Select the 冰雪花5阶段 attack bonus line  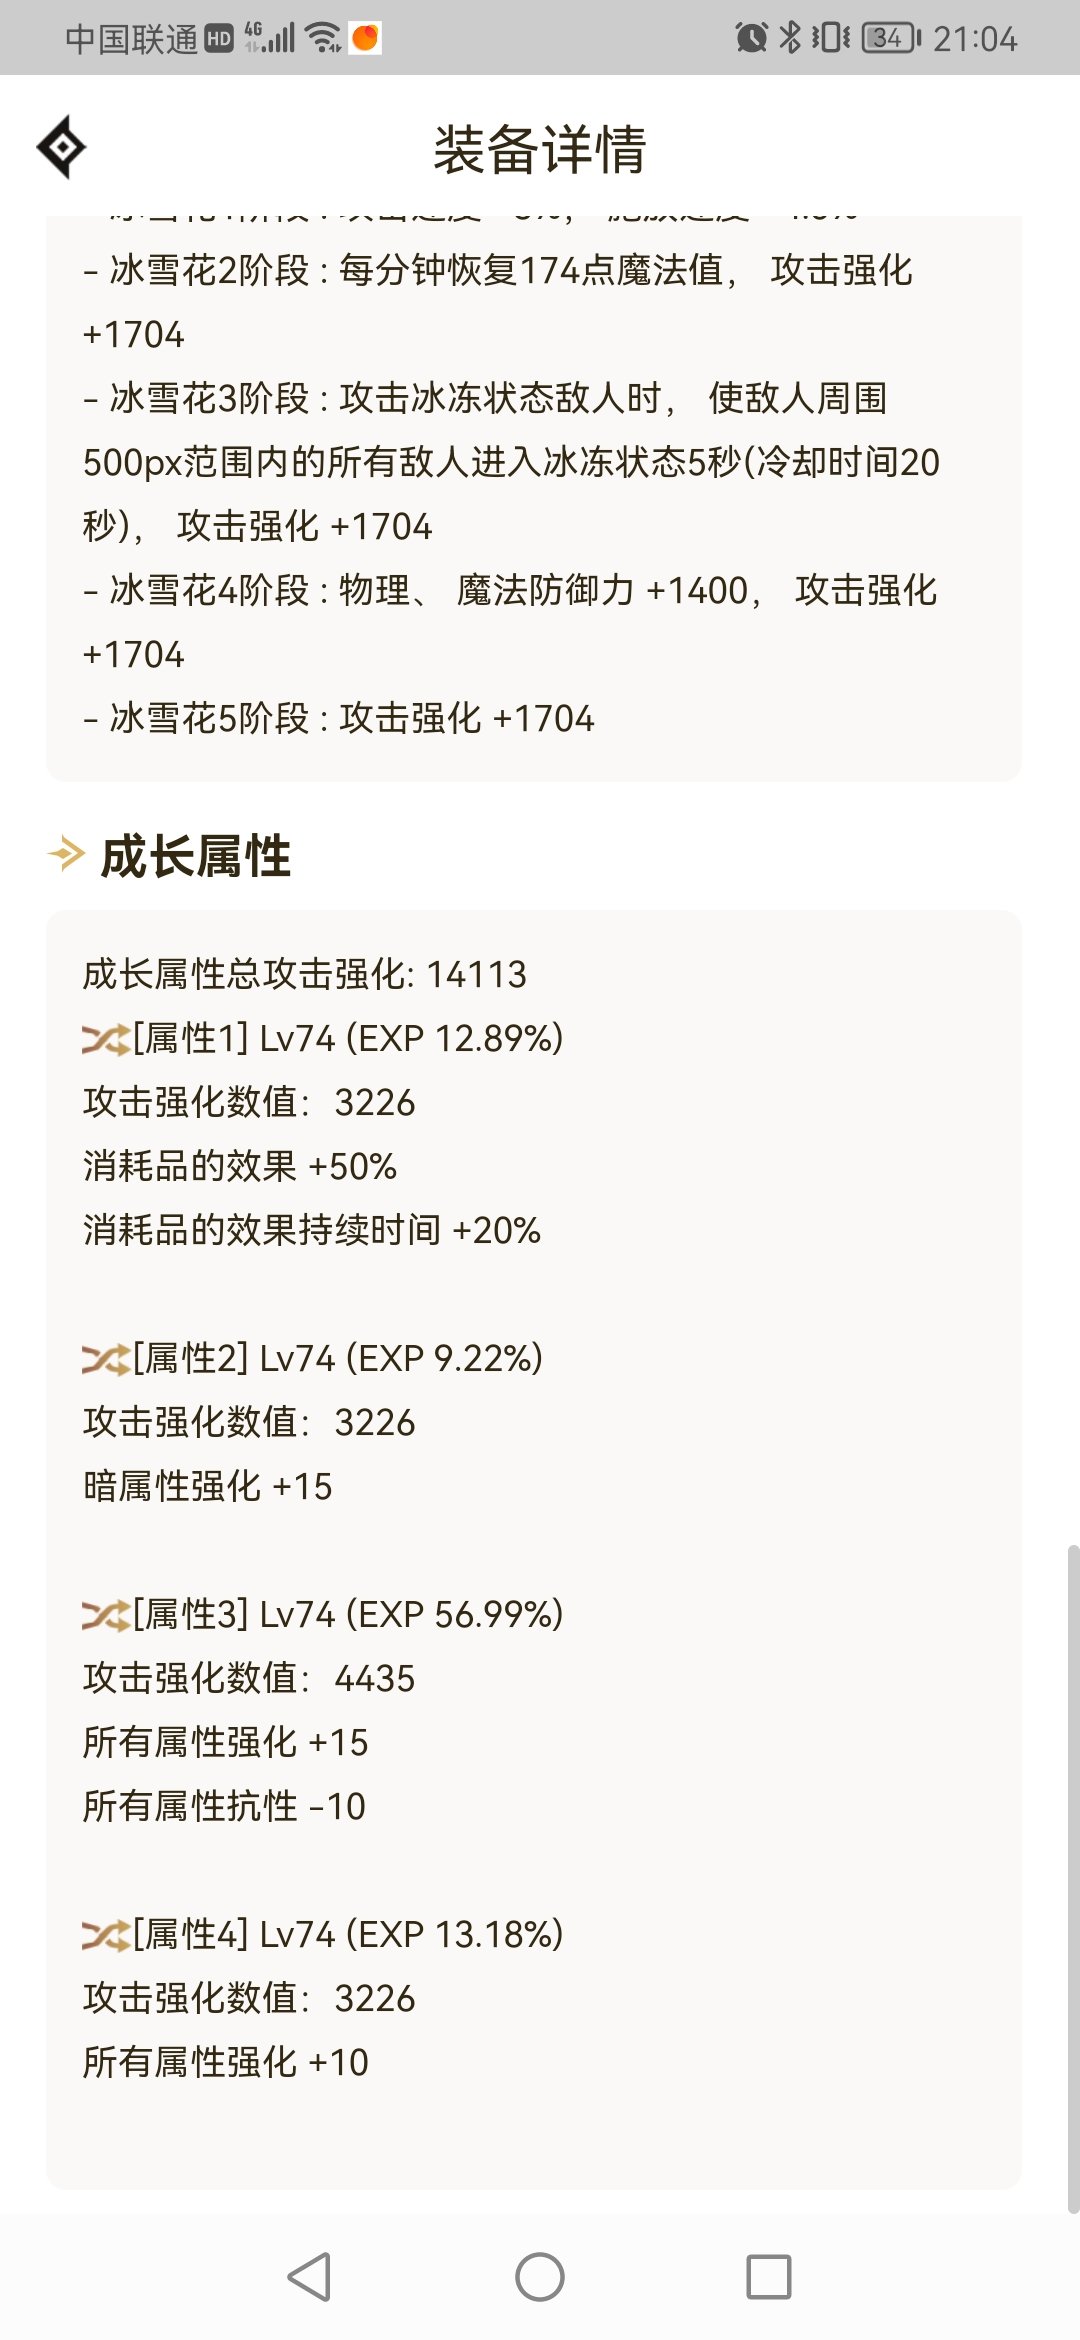coord(338,718)
